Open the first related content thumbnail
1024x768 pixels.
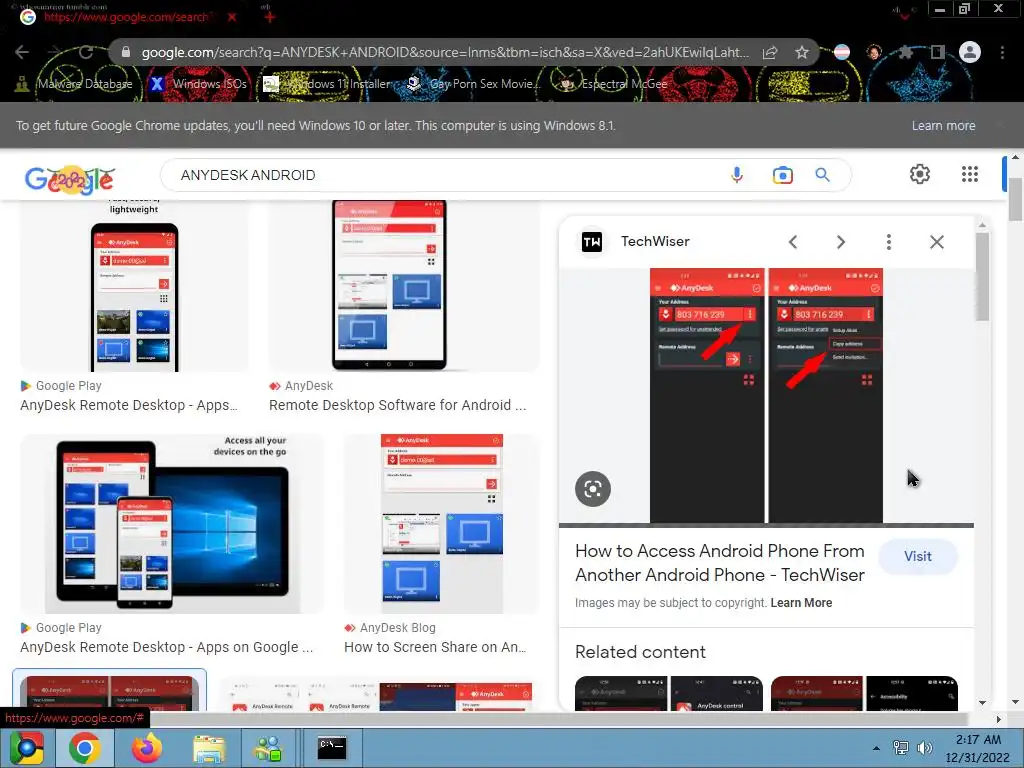tap(621, 694)
